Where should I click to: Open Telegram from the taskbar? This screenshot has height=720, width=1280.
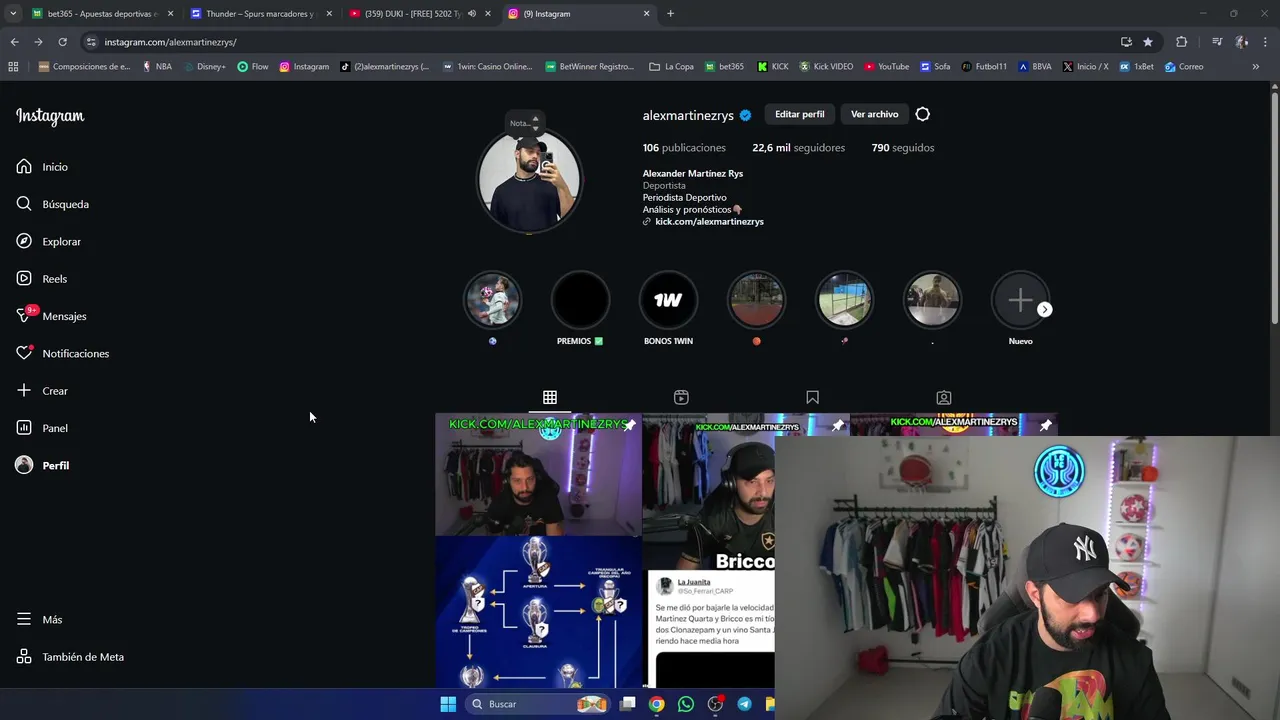pos(744,704)
